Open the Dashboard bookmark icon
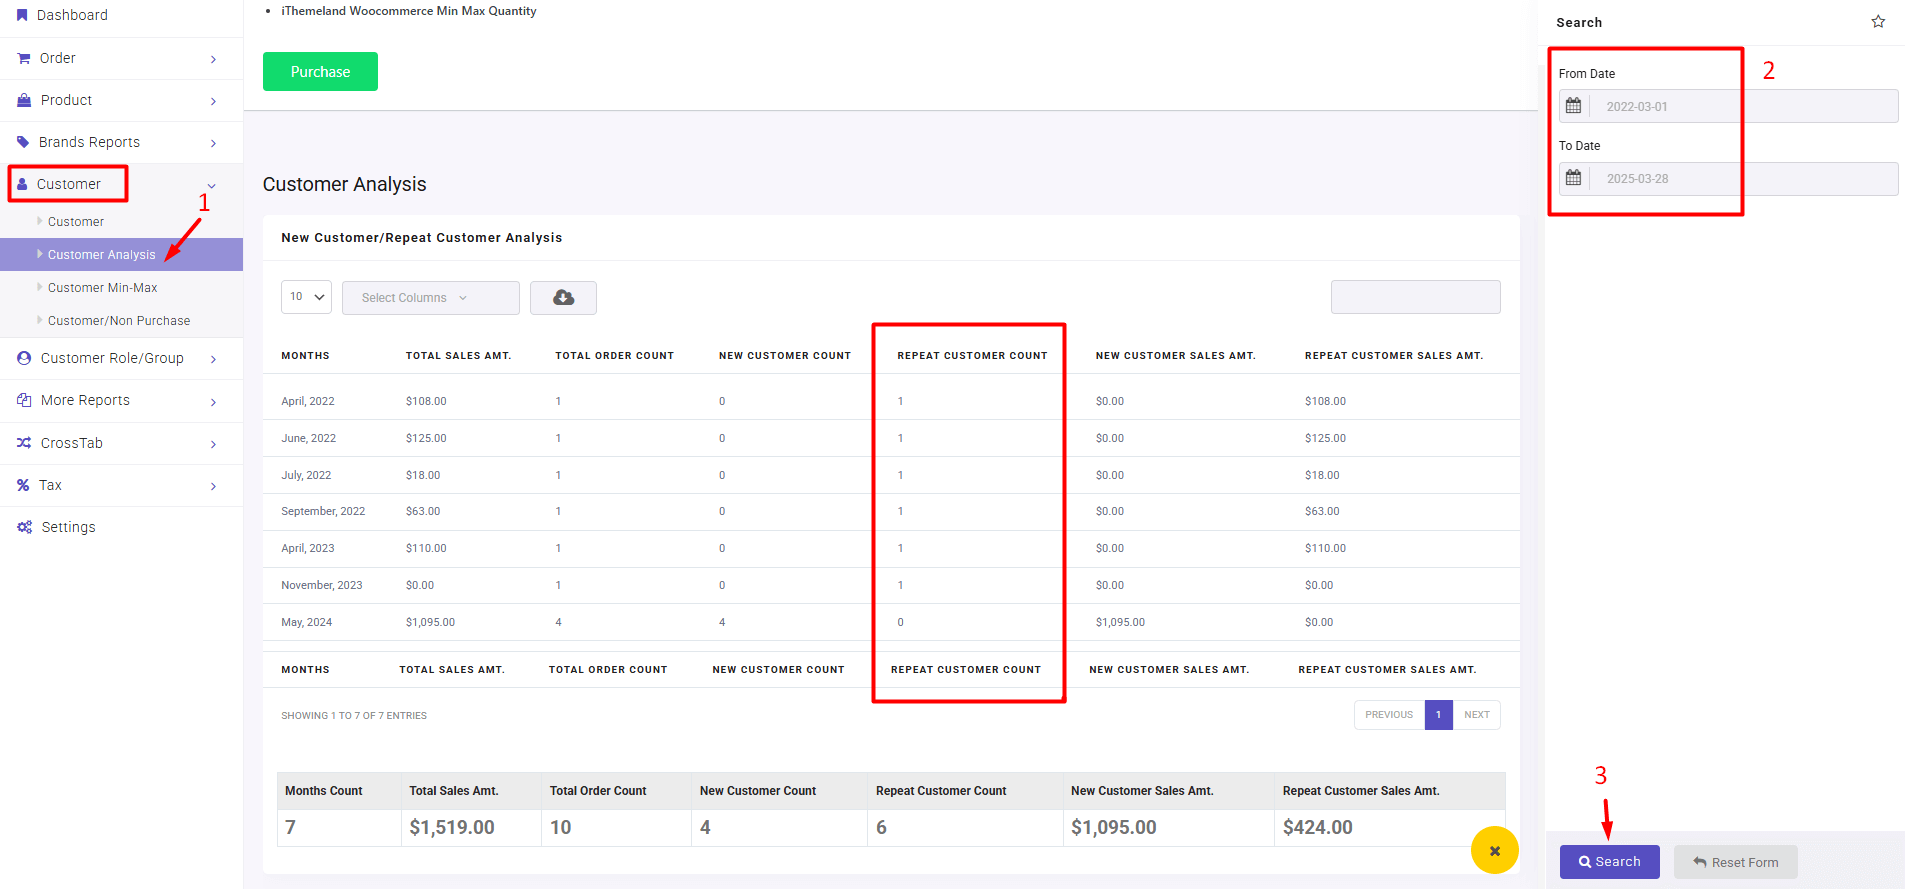Image resolution: width=1905 pixels, height=889 pixels. [x=22, y=15]
